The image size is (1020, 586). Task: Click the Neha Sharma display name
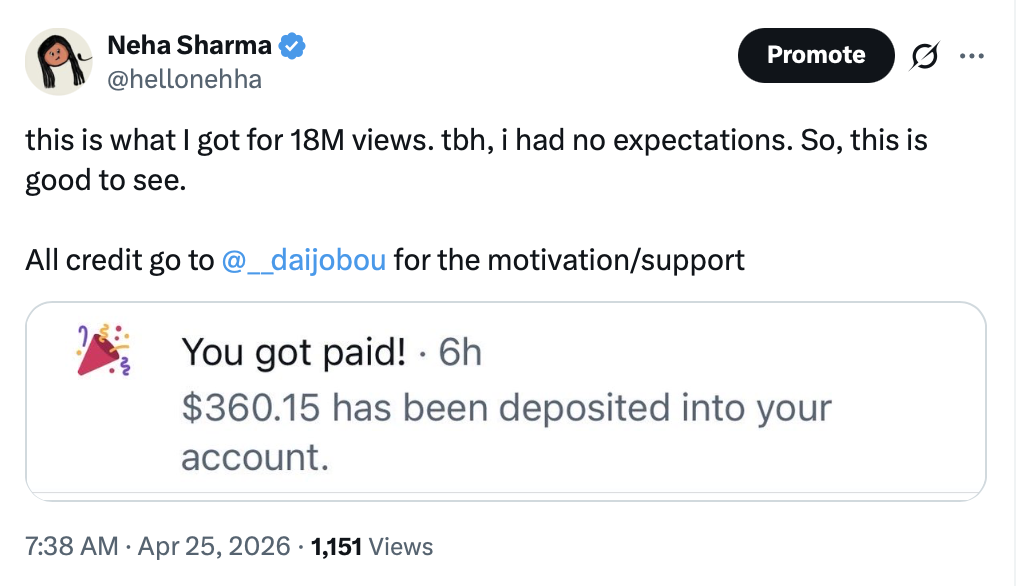point(189,45)
